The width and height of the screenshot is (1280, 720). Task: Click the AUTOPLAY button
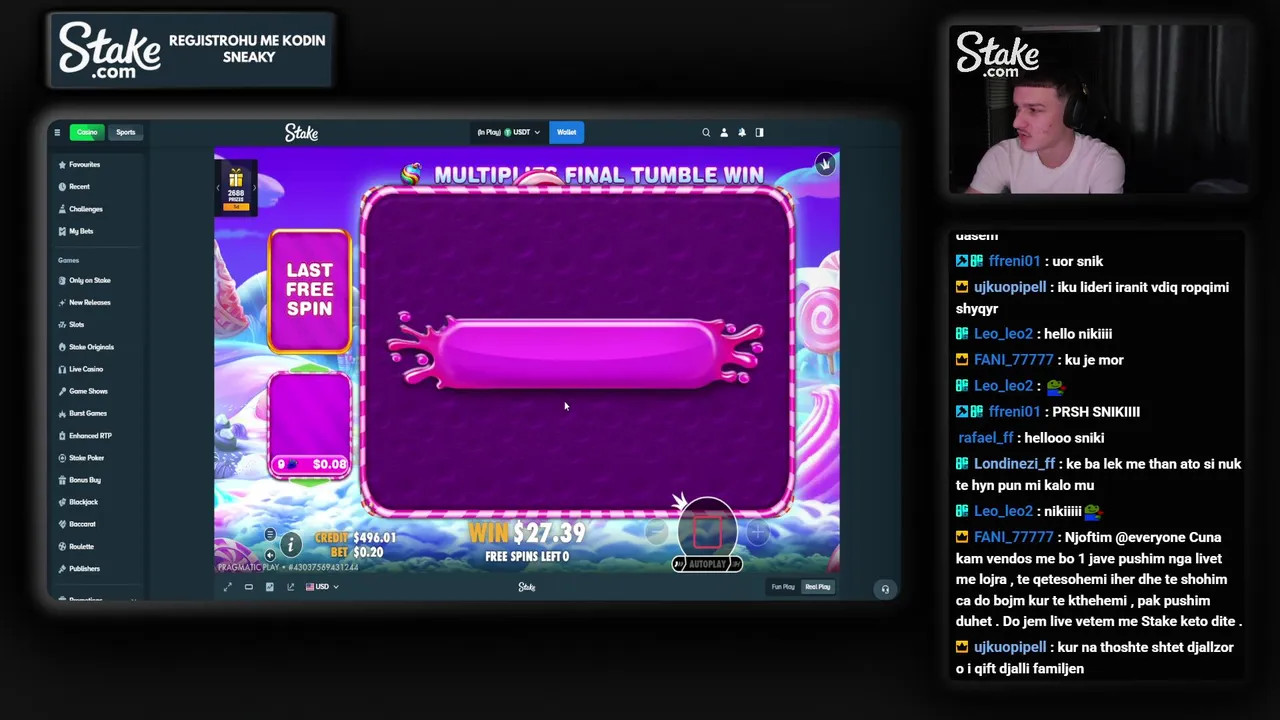pos(707,564)
